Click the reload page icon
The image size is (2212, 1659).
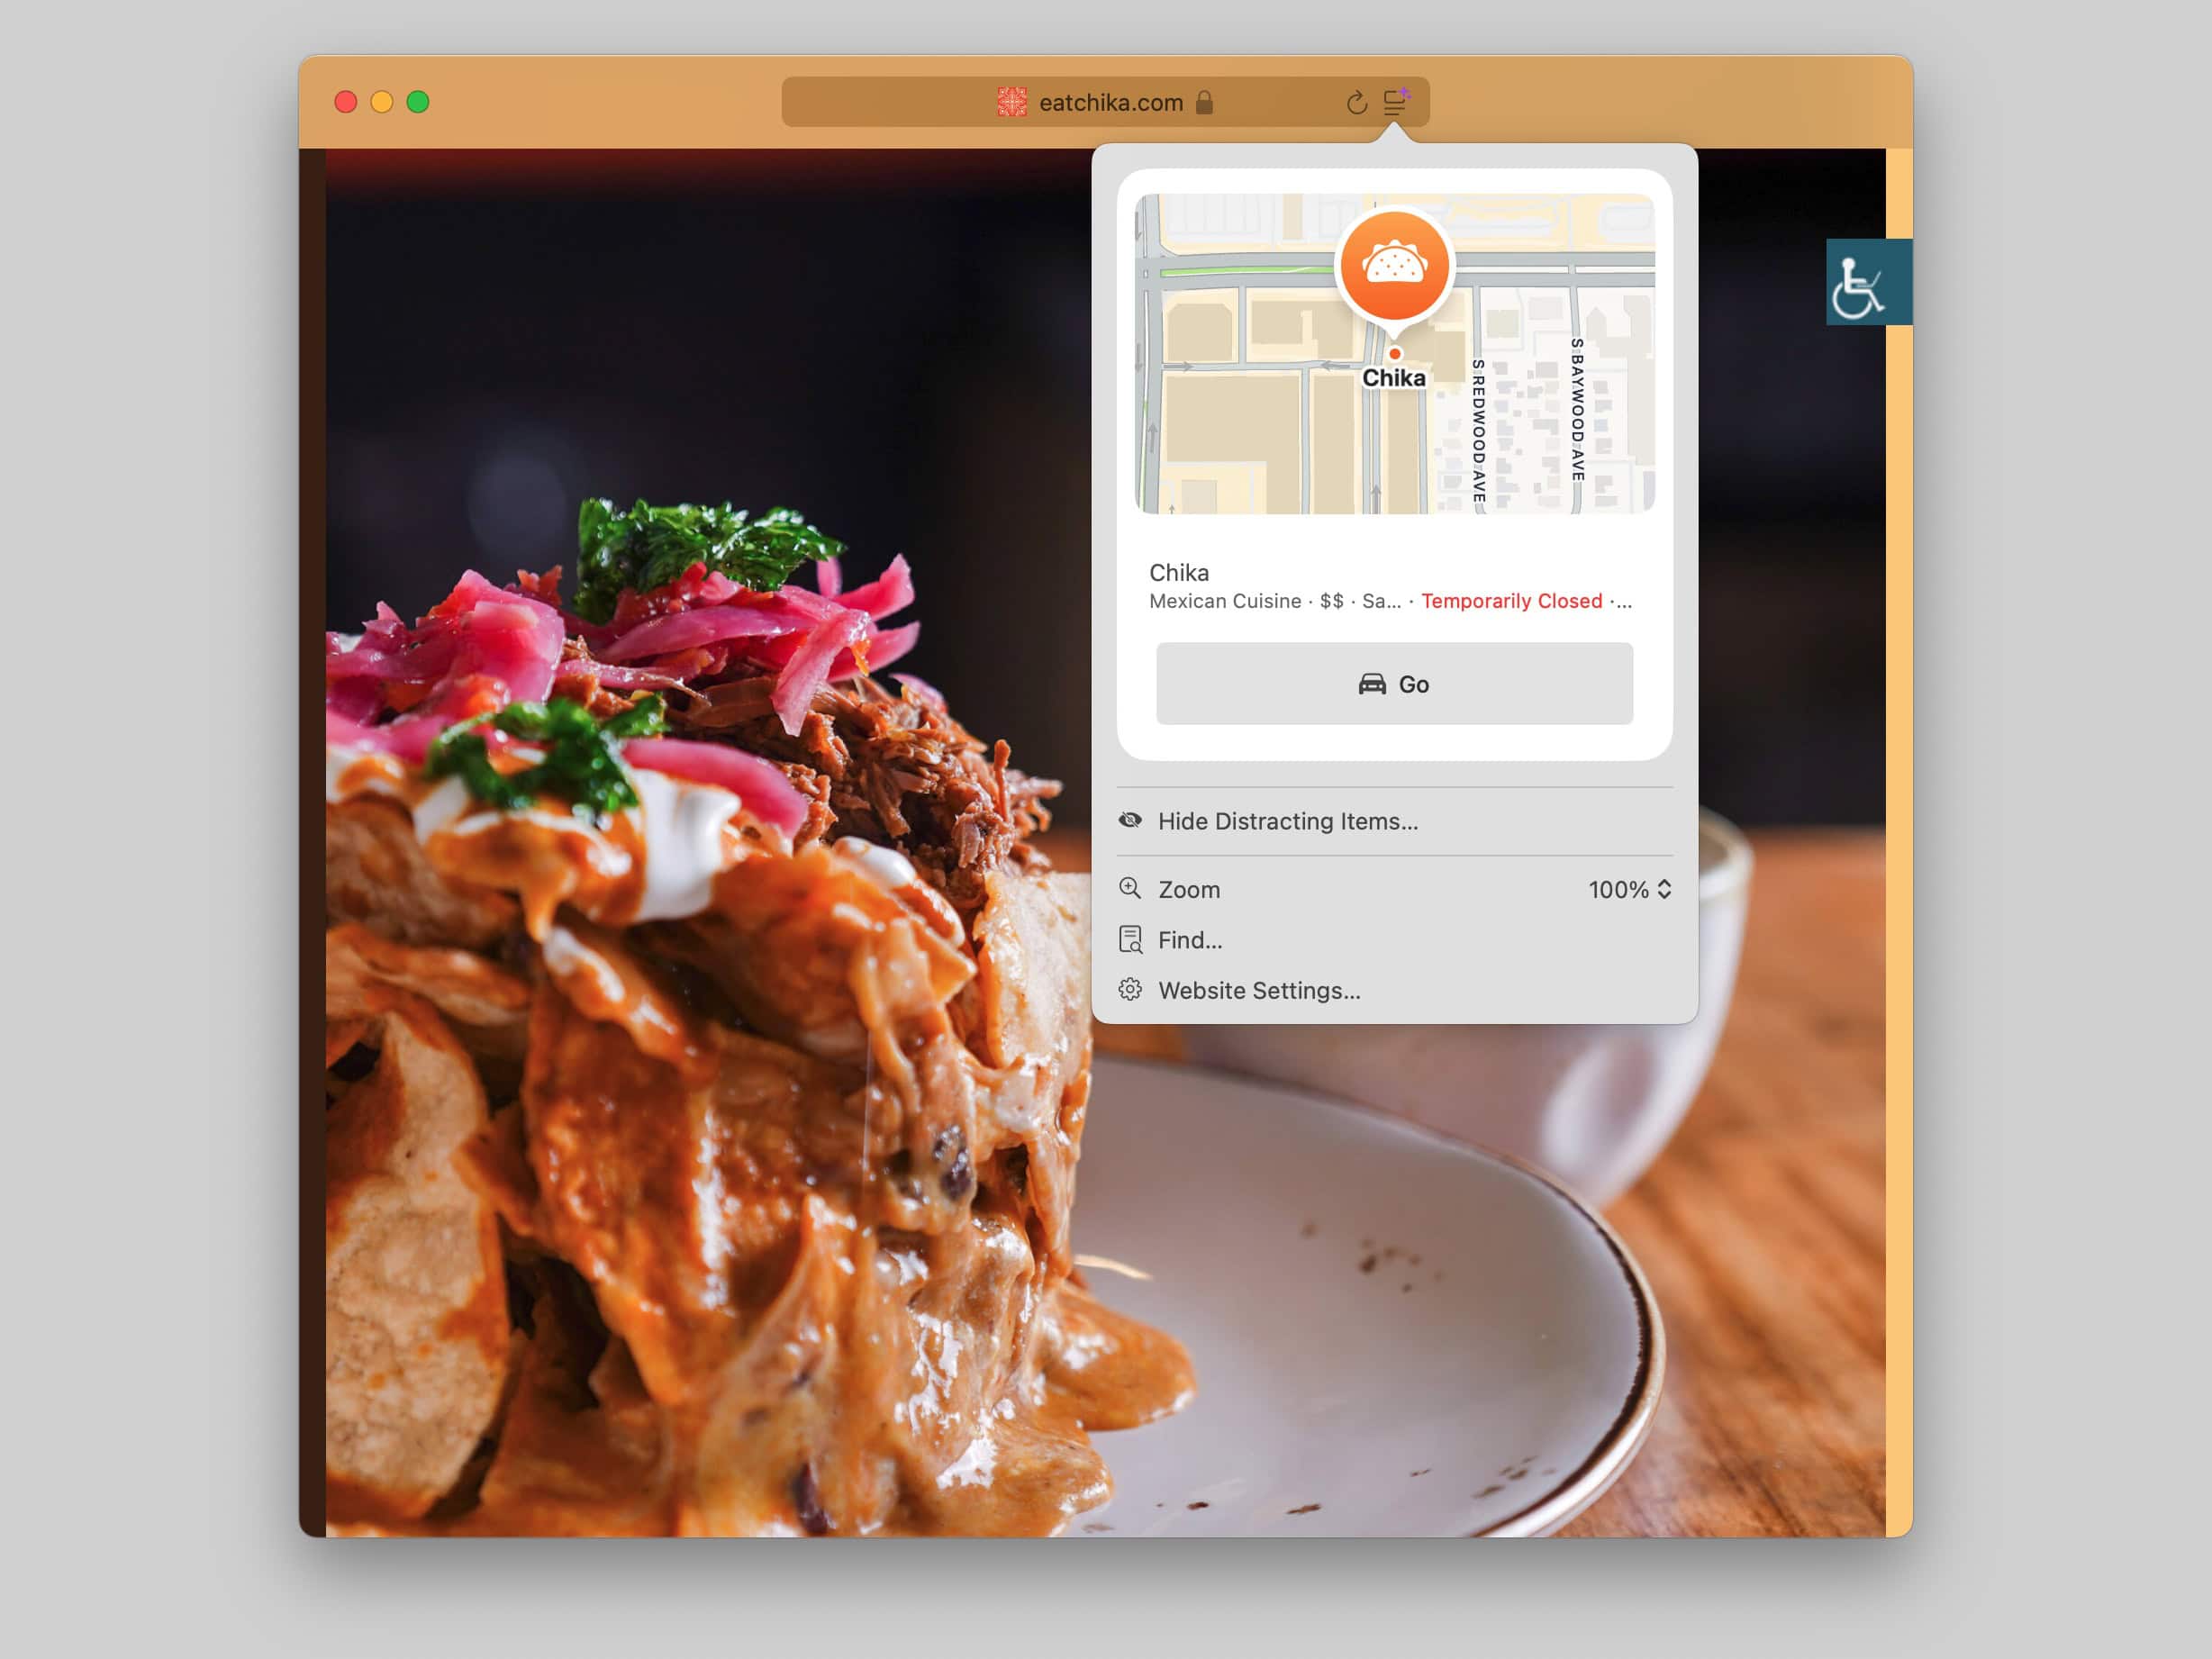[1356, 103]
